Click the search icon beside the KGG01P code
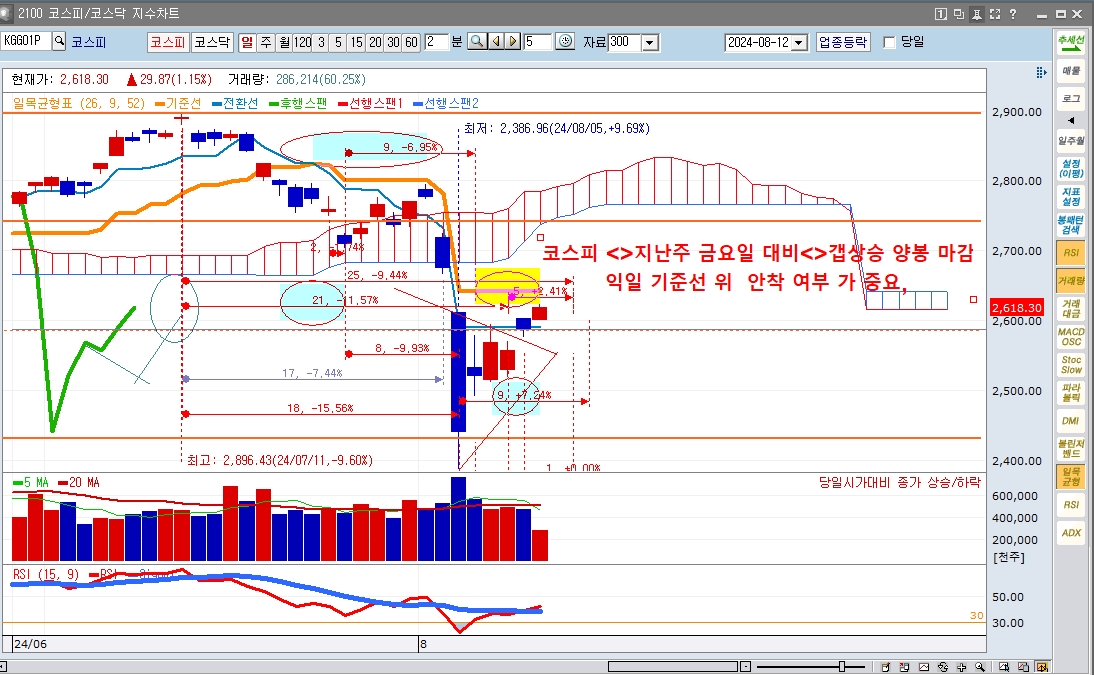This screenshot has height=675, width=1094. (x=59, y=42)
